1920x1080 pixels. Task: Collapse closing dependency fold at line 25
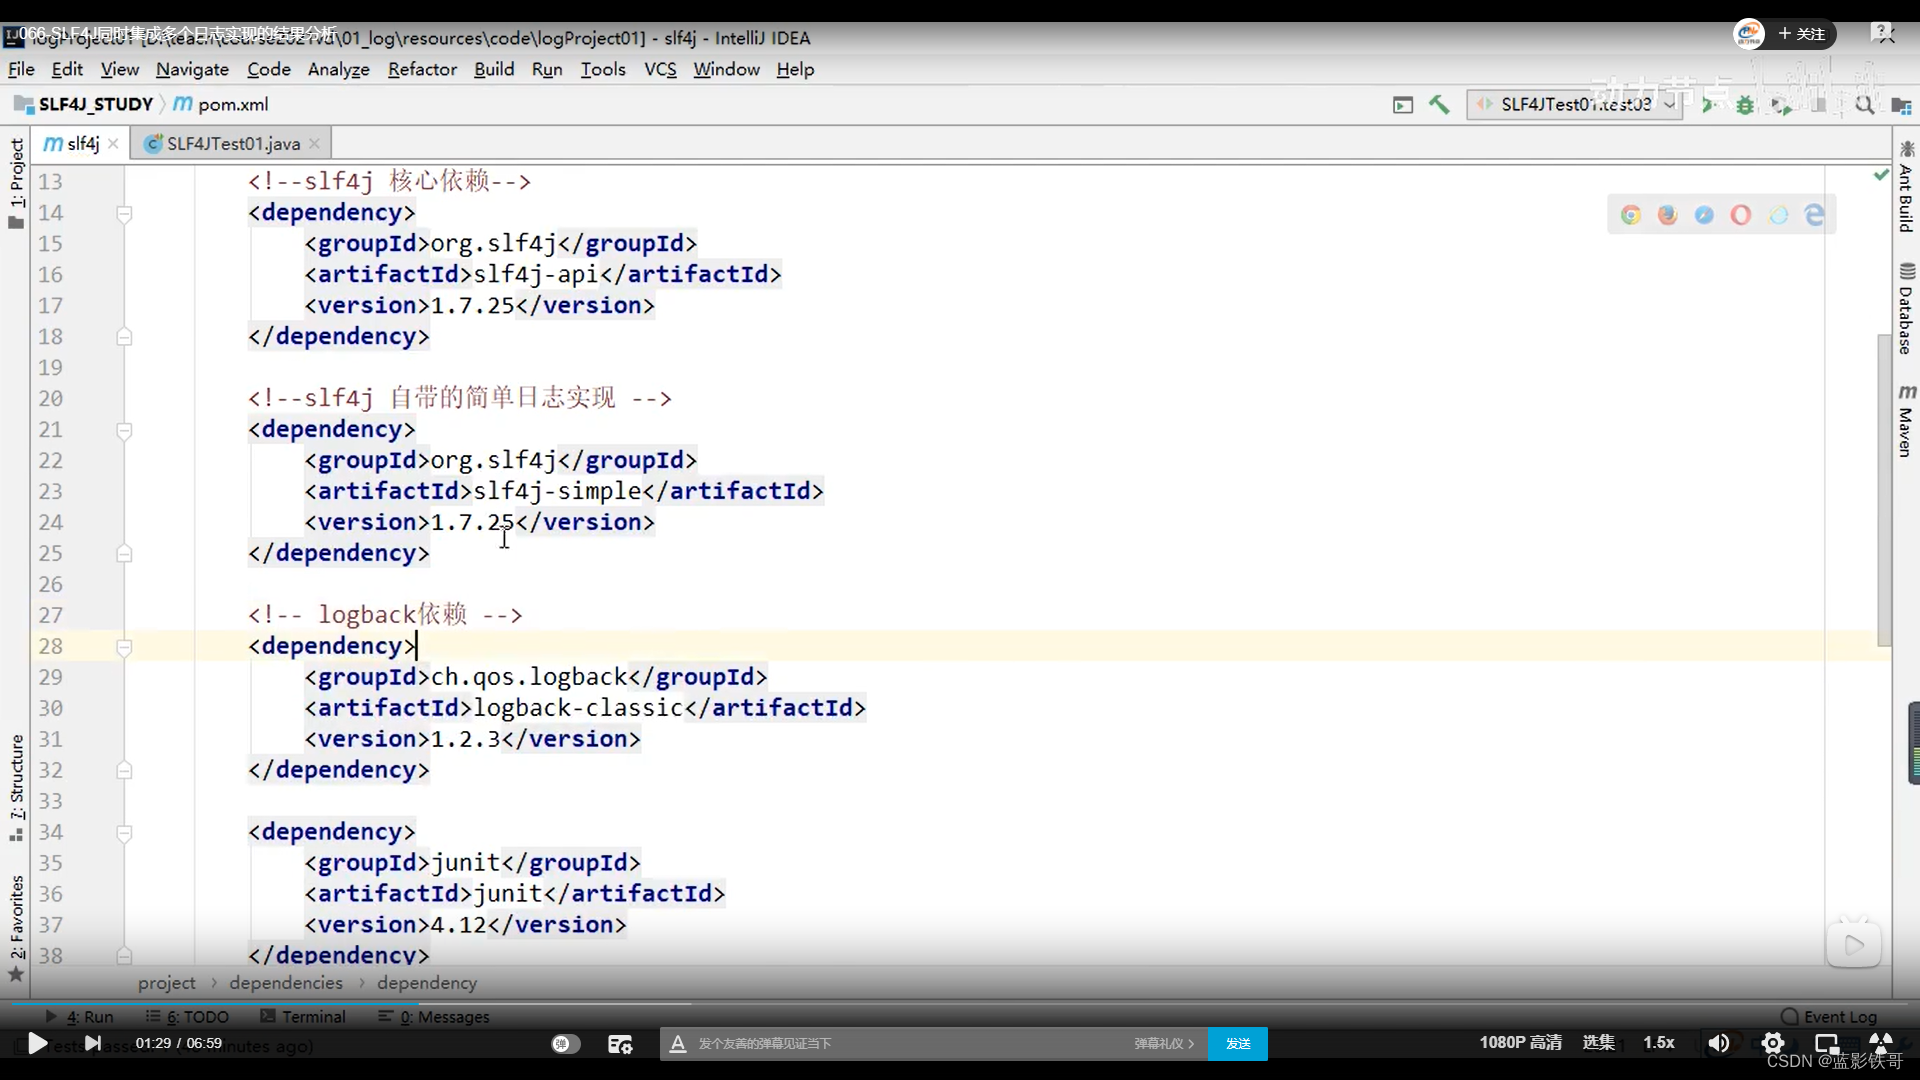124,554
